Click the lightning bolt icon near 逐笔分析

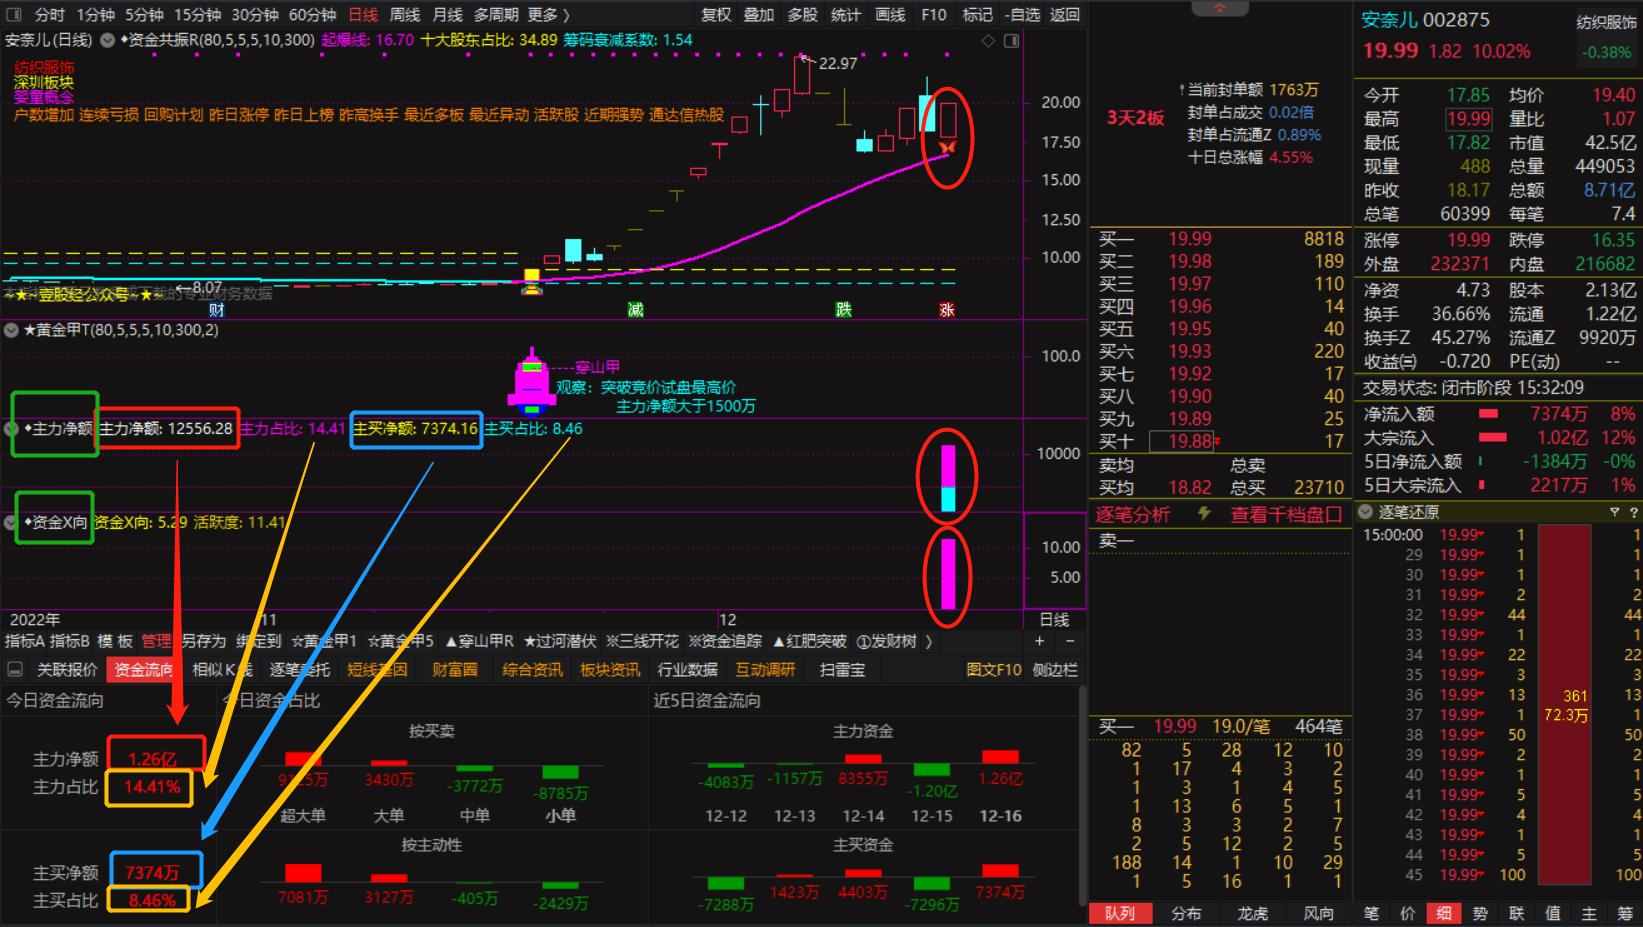[x=1204, y=514]
